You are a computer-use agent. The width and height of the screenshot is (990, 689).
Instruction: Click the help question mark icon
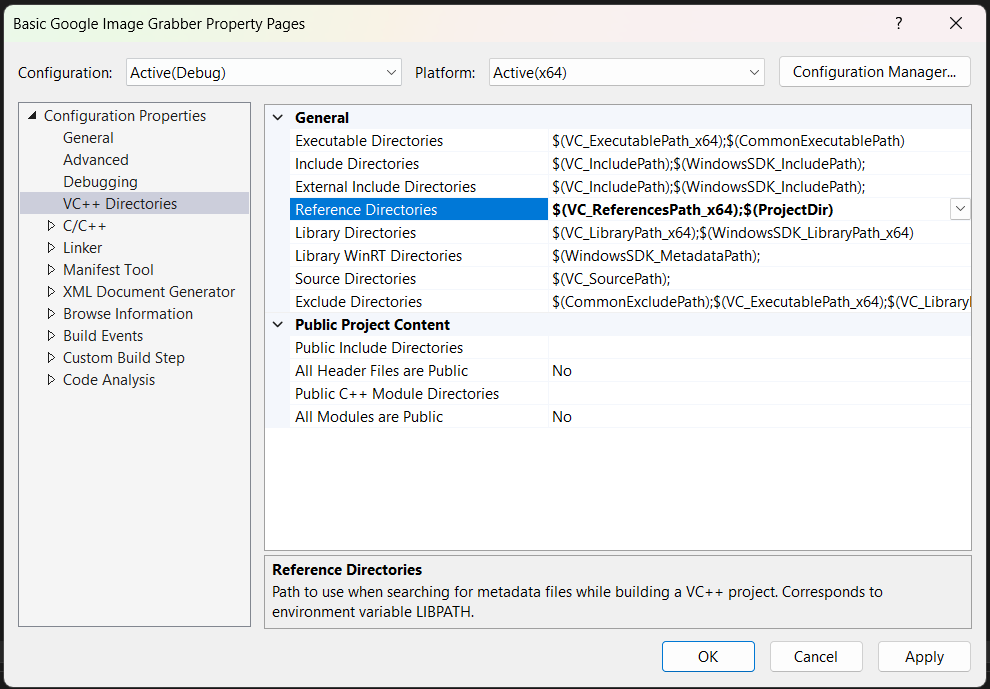898,24
